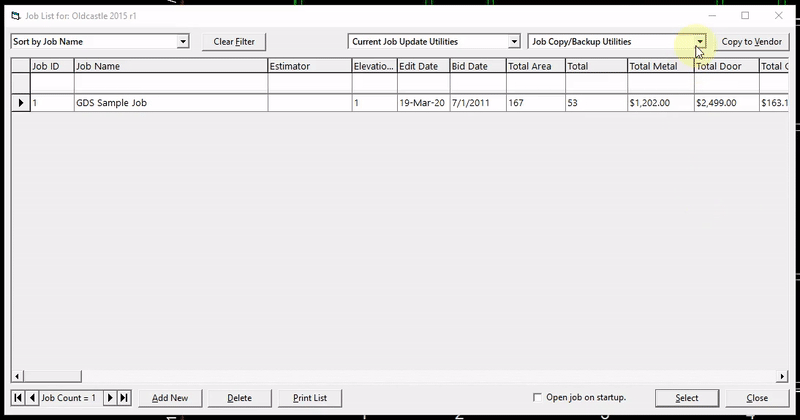Screen dimensions: 800x420
Task: Click the Copy to Vendor button
Action: (x=752, y=42)
